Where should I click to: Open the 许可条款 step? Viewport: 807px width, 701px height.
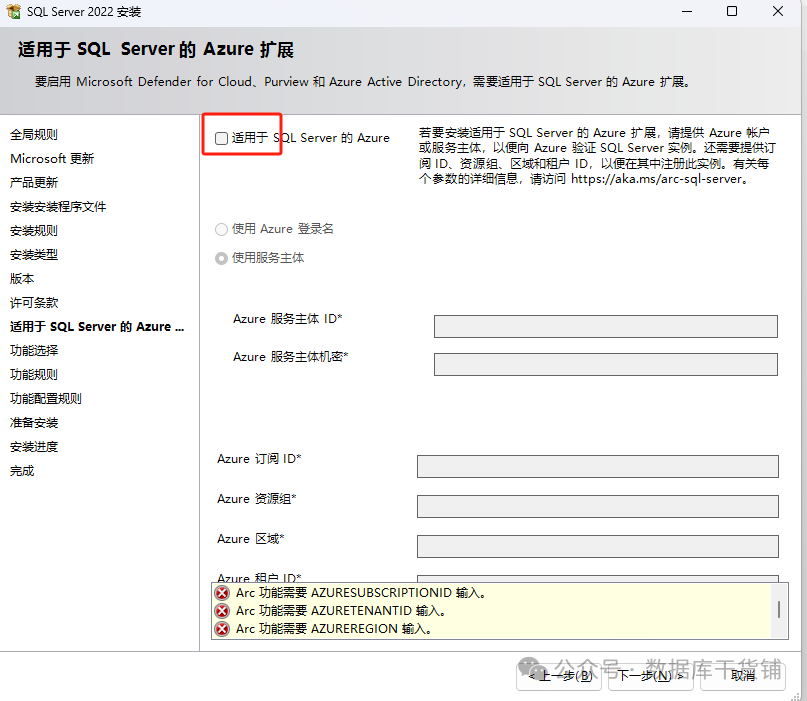tap(34, 303)
